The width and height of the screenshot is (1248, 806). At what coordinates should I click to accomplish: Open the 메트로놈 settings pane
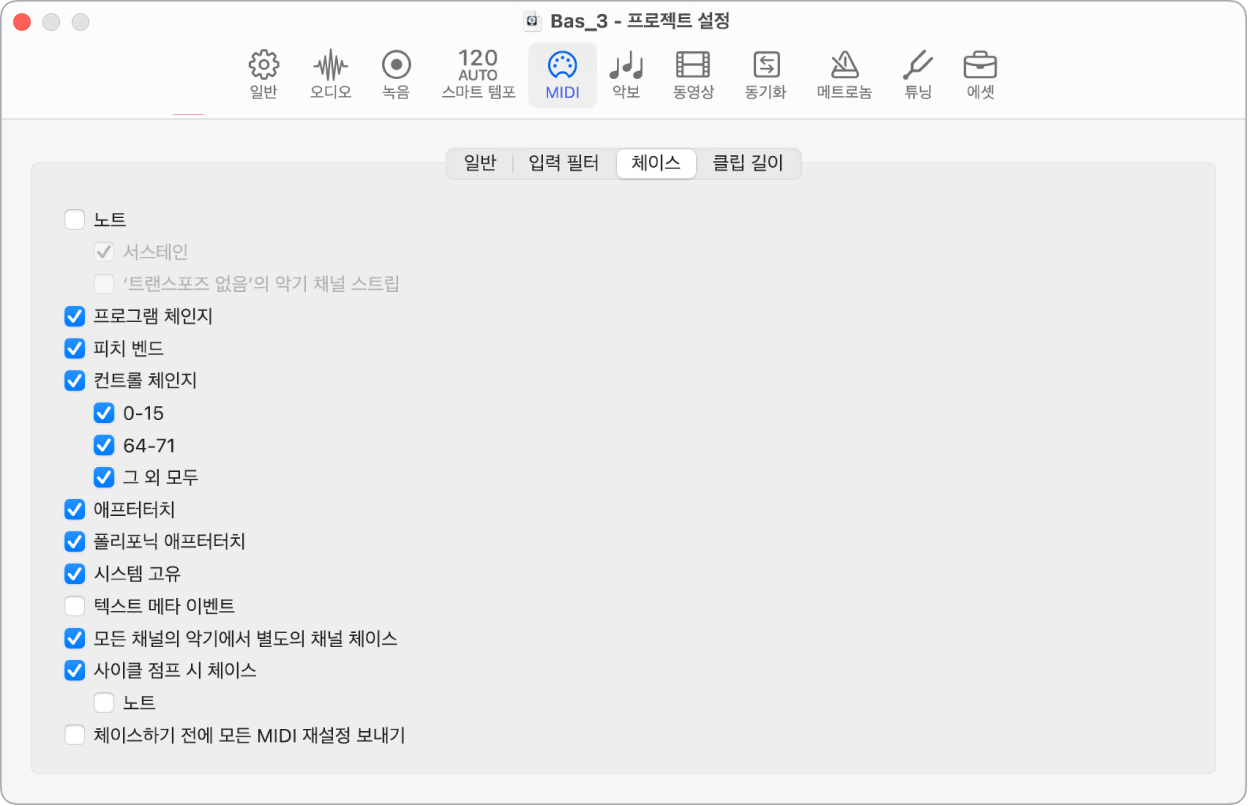pyautogui.click(x=845, y=75)
